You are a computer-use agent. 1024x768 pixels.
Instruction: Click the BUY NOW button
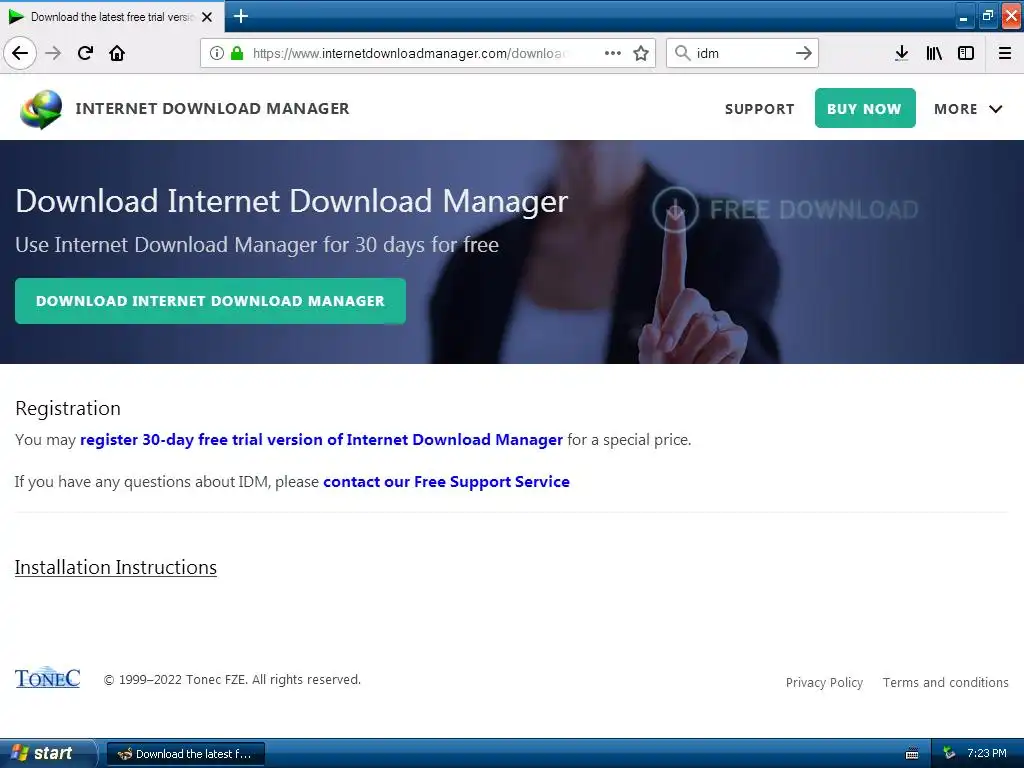pyautogui.click(x=865, y=108)
